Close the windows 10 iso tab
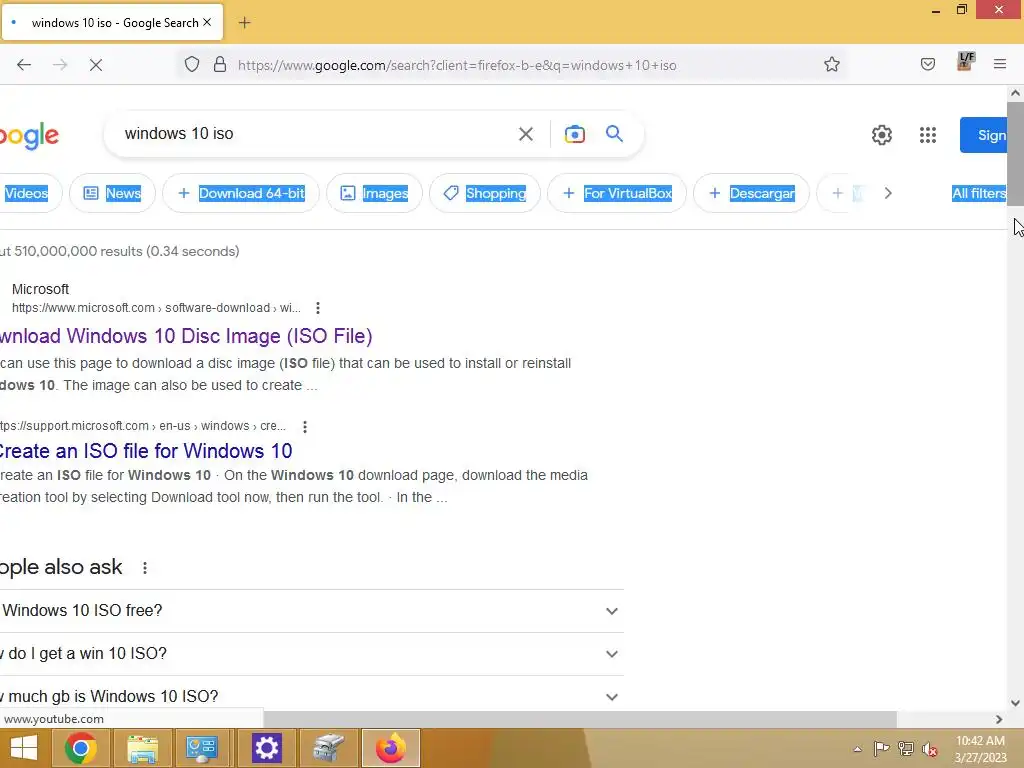The image size is (1024, 768). point(207,22)
